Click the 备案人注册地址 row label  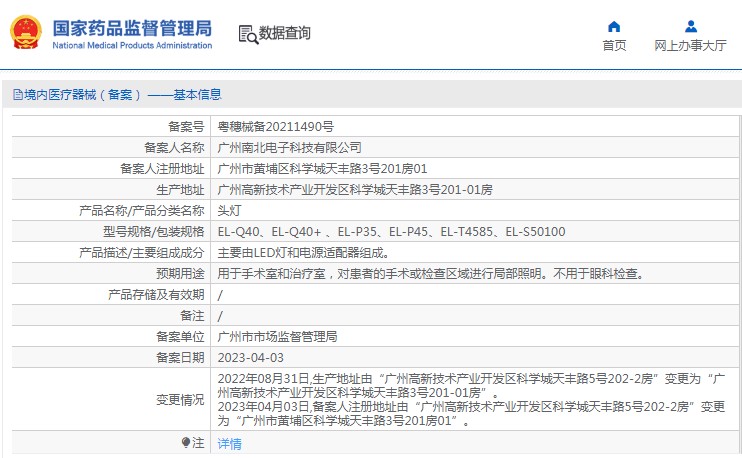coord(162,168)
